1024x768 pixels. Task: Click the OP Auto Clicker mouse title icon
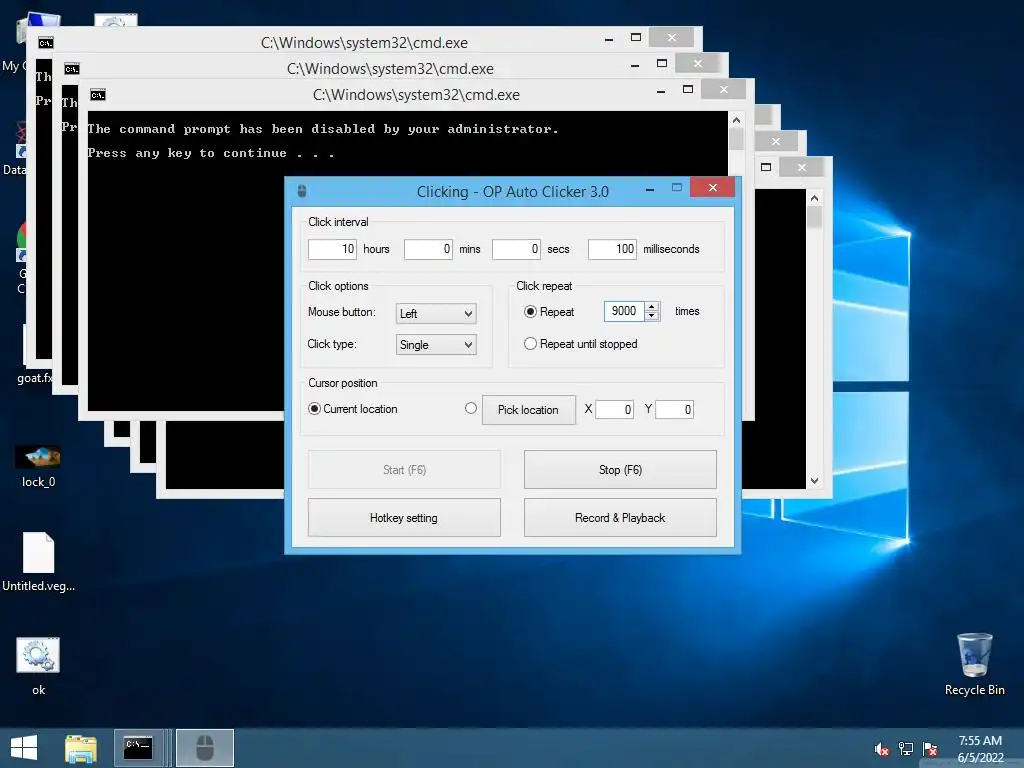(x=302, y=191)
